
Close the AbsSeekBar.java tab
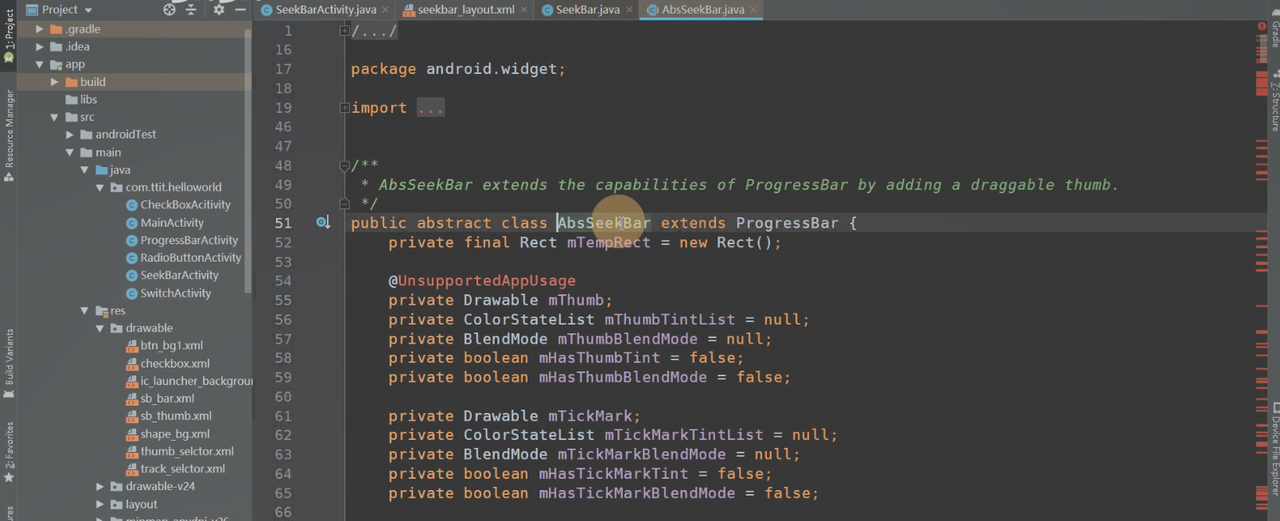pos(752,10)
